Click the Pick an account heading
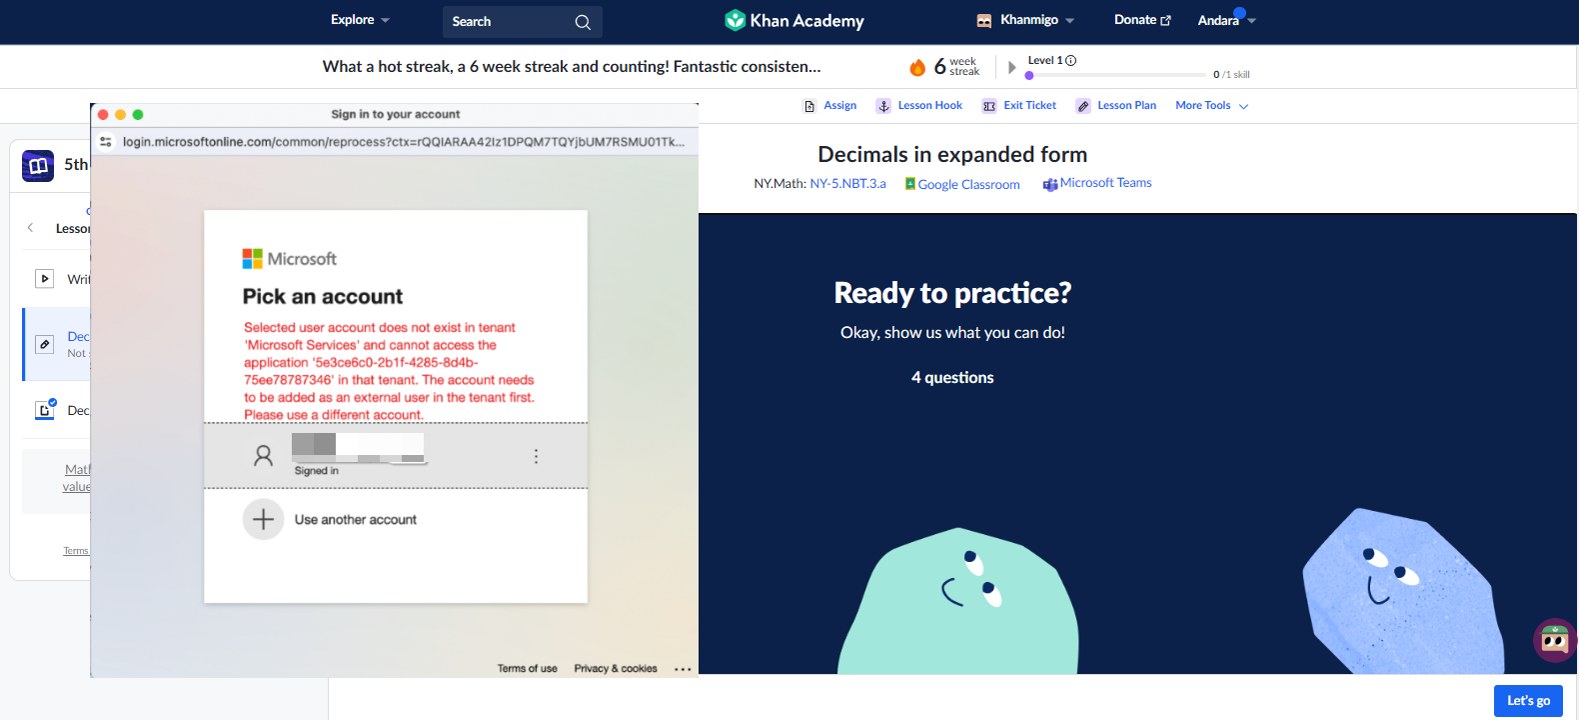The image size is (1579, 720). click(x=322, y=297)
